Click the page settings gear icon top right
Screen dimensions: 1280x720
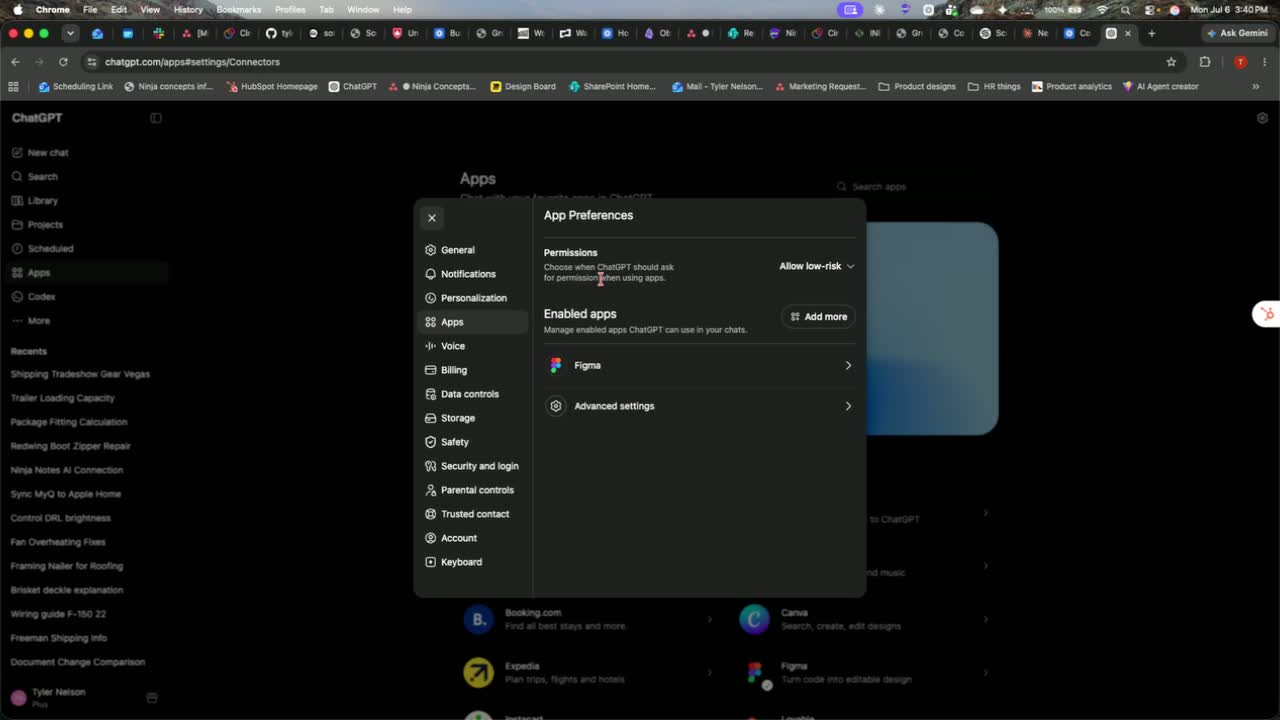tap(1262, 118)
